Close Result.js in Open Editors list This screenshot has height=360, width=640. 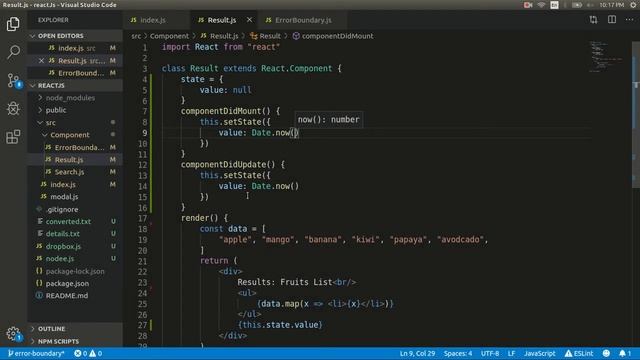[41, 60]
